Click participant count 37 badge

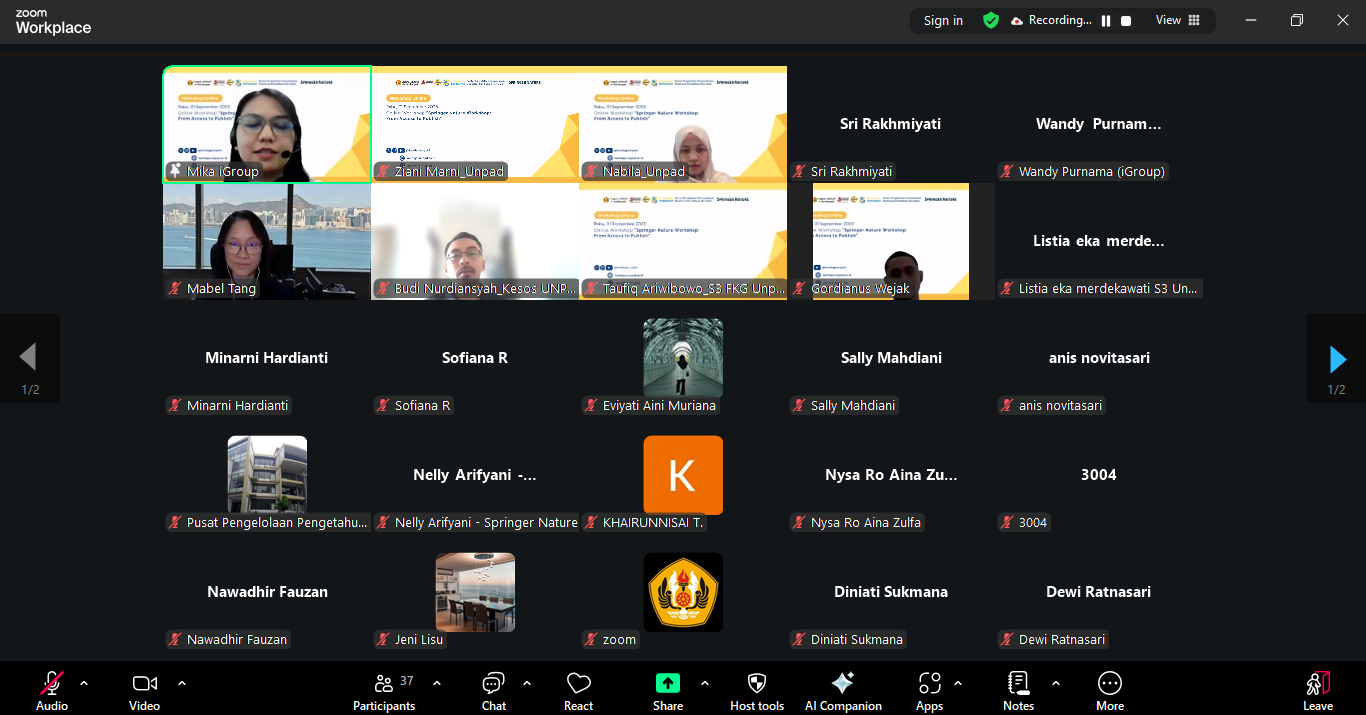(x=407, y=681)
